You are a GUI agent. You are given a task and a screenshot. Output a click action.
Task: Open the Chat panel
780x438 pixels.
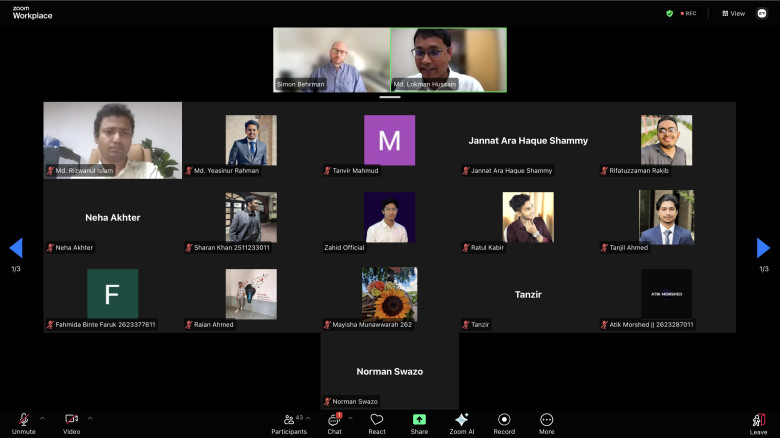[x=335, y=424]
